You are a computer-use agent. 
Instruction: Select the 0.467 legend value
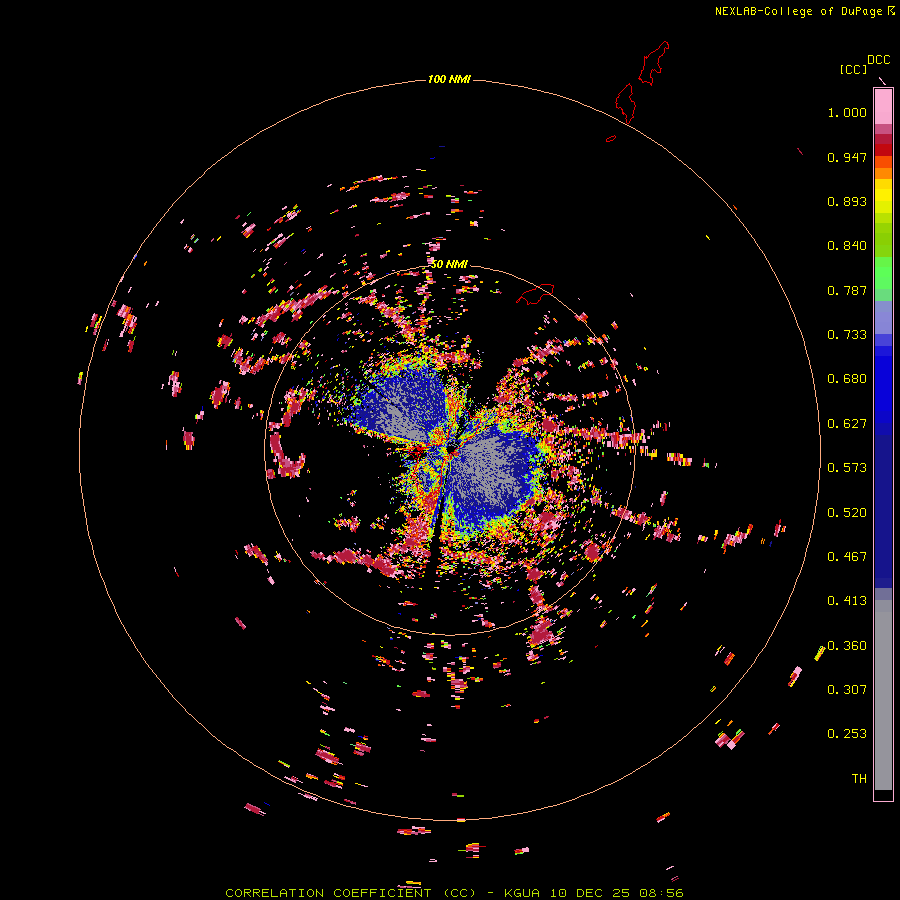coord(847,557)
